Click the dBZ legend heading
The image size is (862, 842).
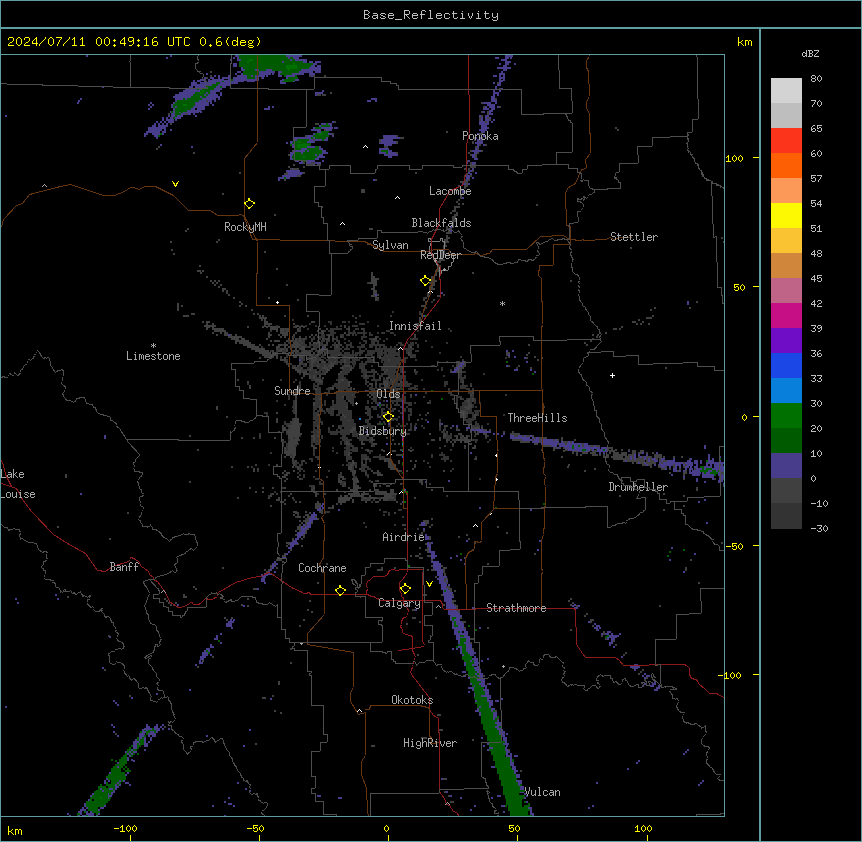(x=810, y=53)
